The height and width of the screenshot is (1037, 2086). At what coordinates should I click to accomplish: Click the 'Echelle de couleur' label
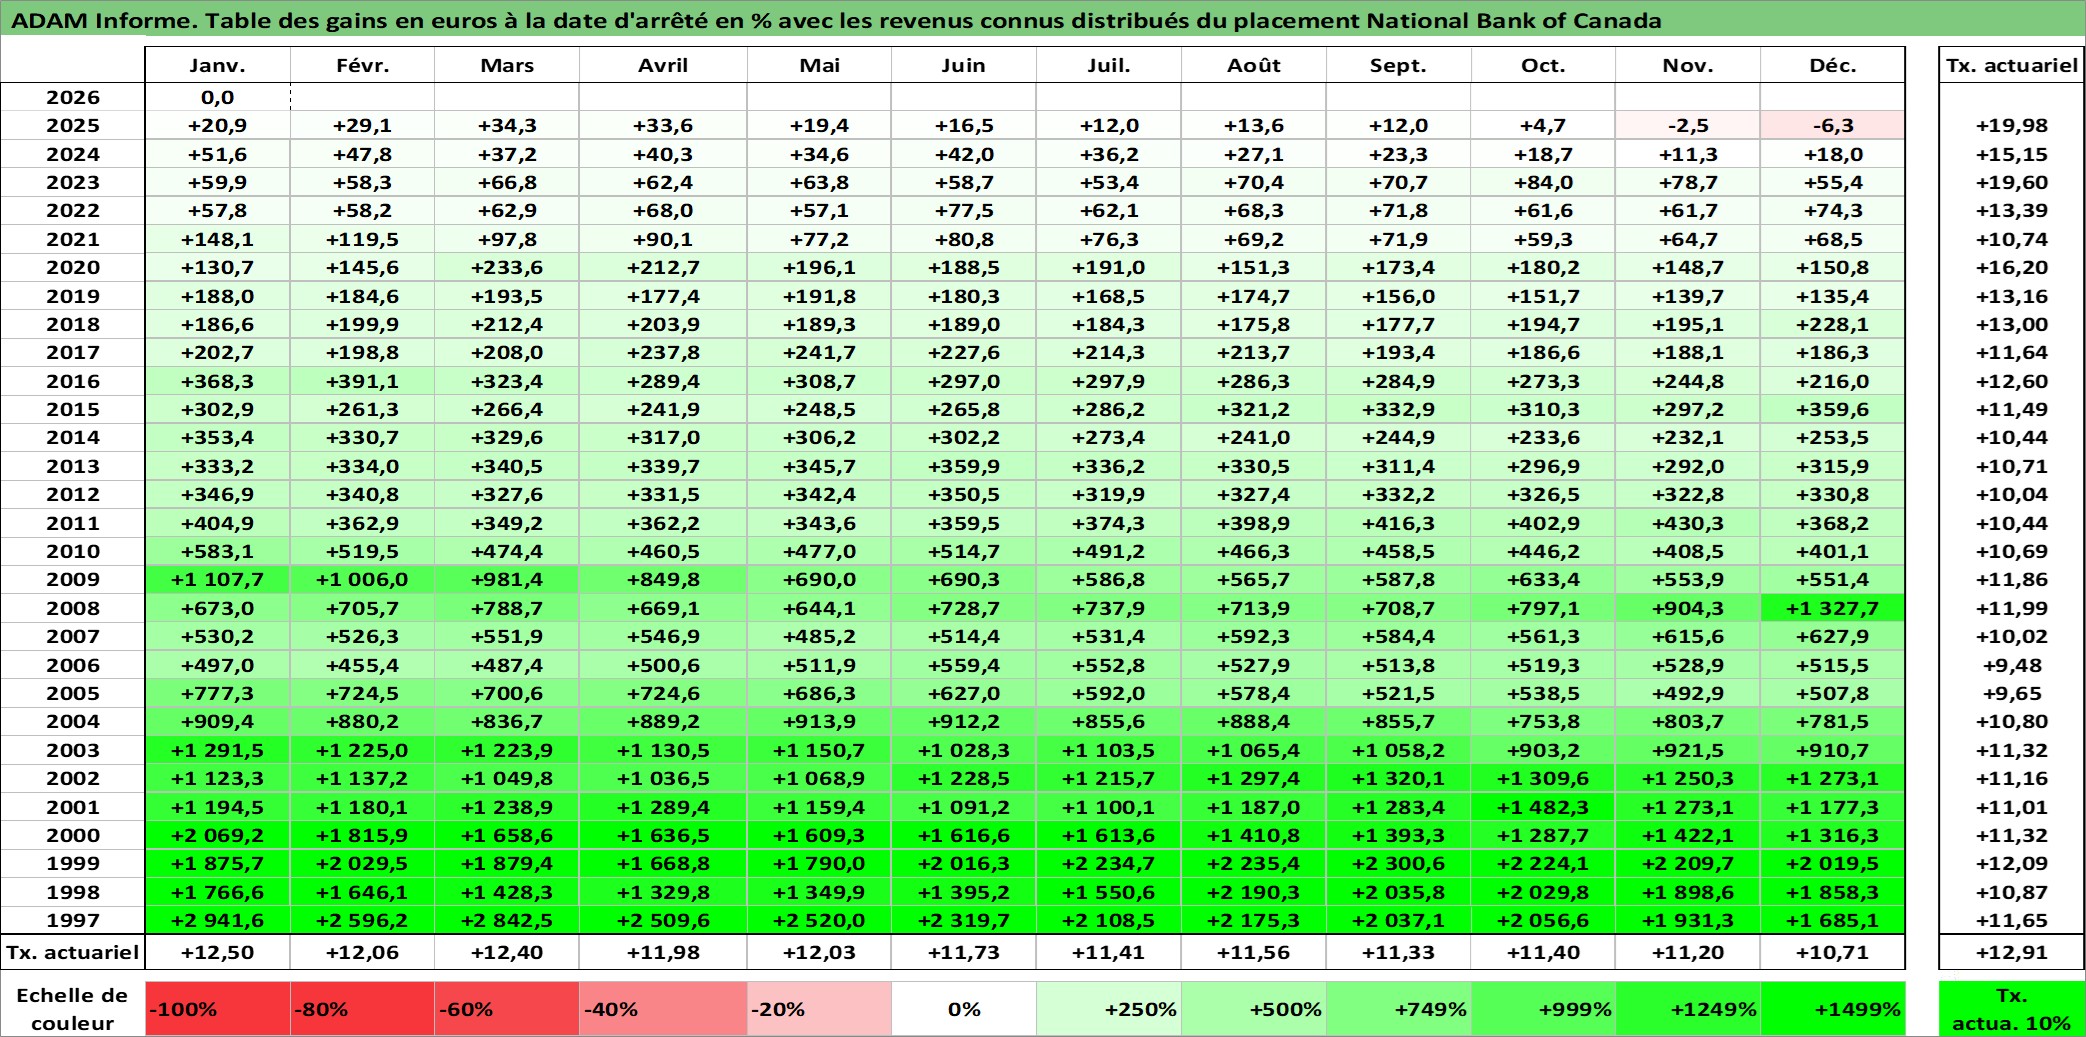73,1009
